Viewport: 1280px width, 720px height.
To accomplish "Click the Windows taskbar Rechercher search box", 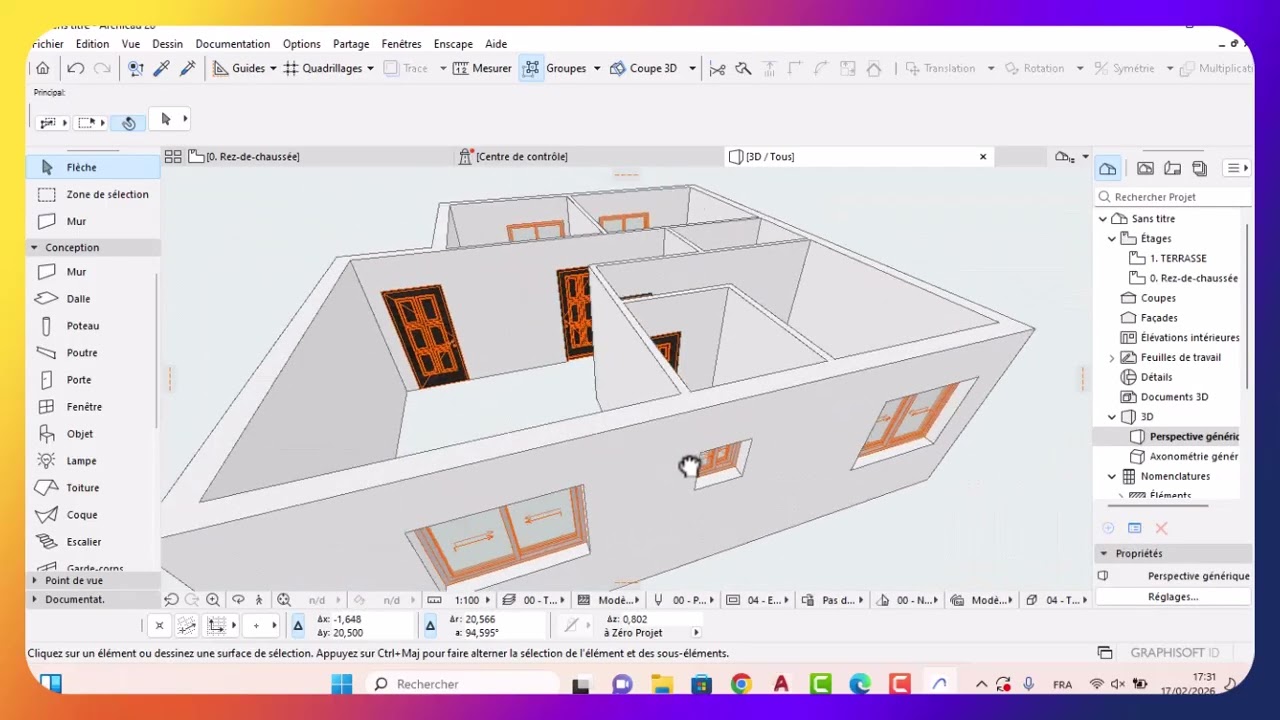I will click(463, 684).
